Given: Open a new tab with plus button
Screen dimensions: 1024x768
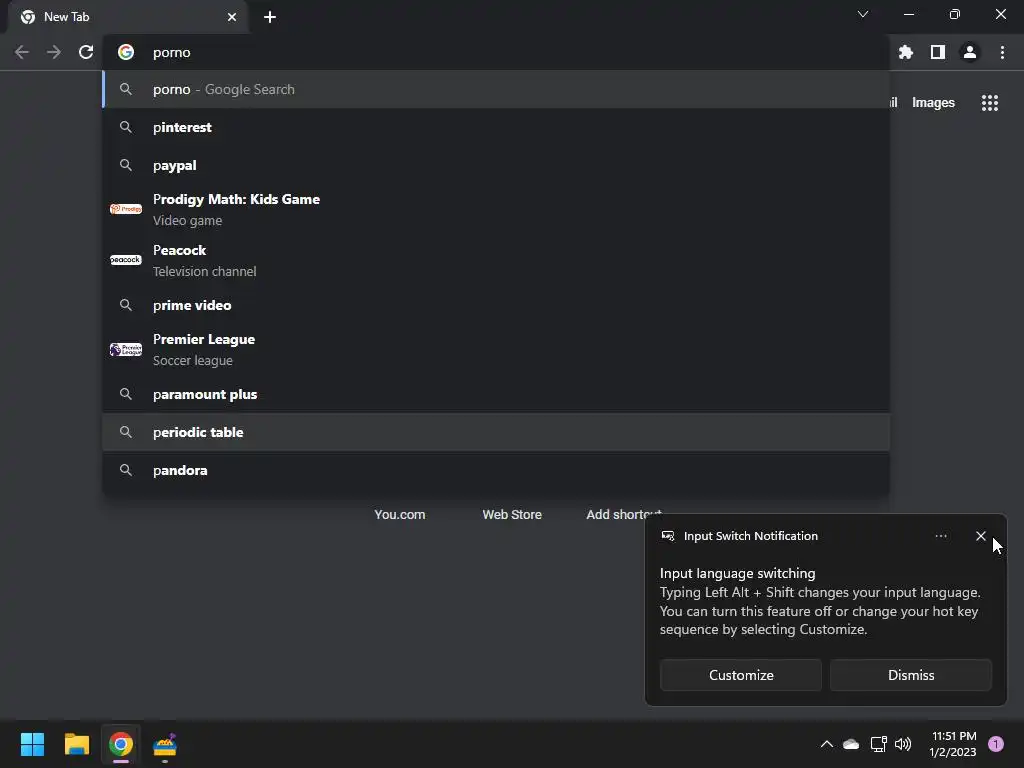Looking at the screenshot, I should tap(270, 17).
